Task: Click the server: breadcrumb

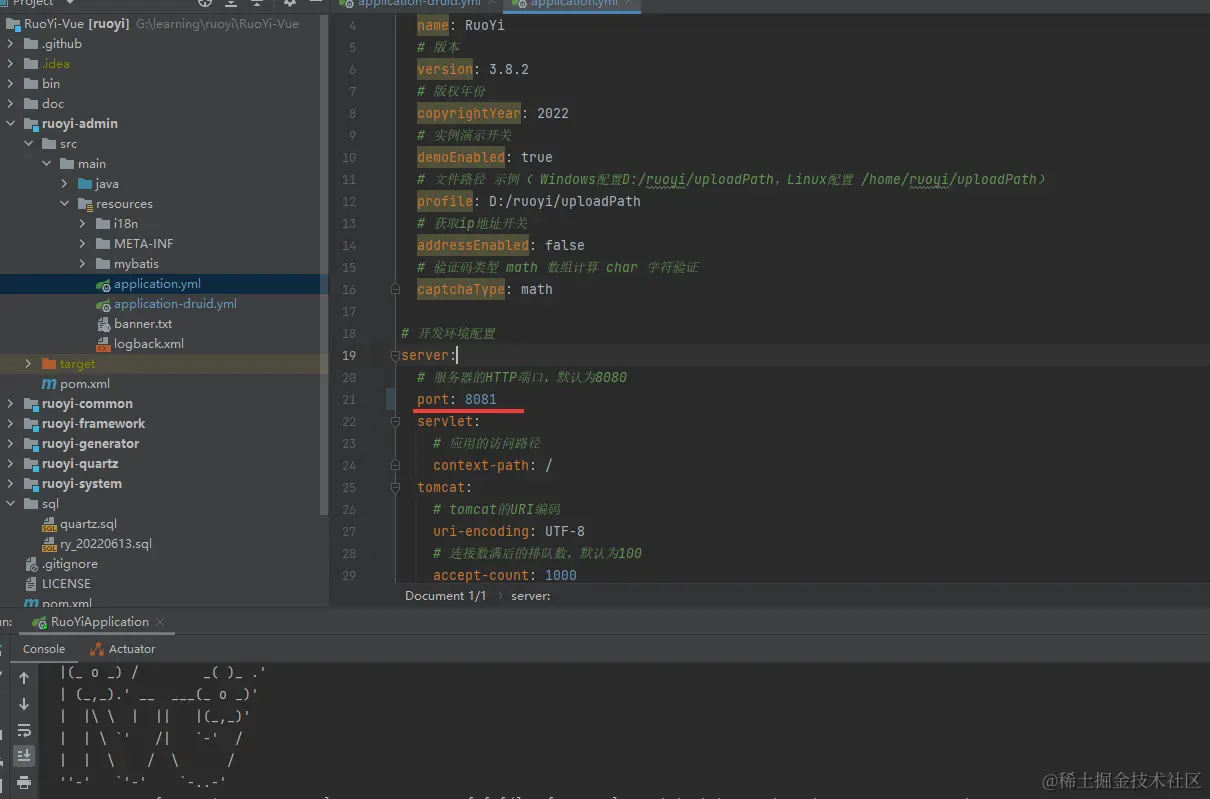Action: coord(531,596)
